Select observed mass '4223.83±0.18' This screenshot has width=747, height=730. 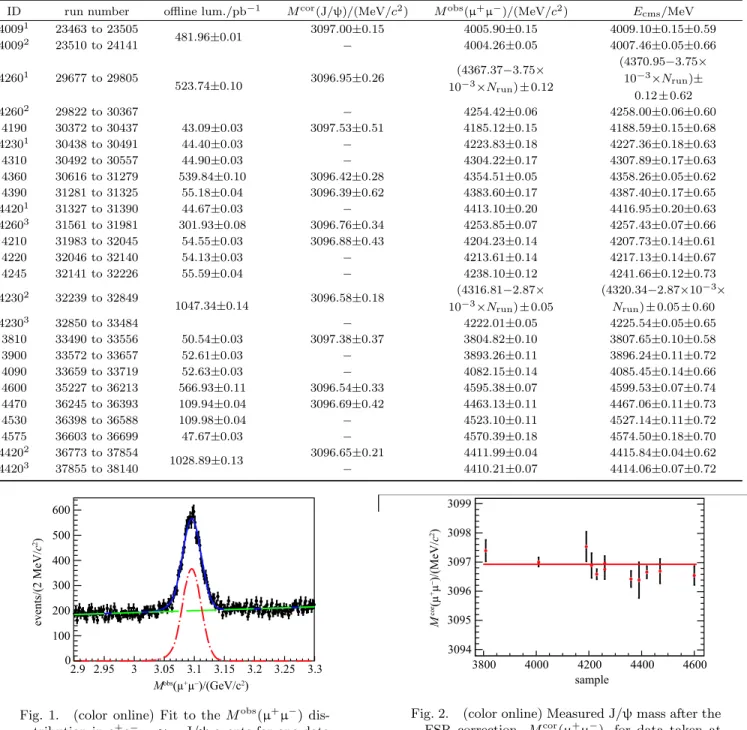(501, 144)
